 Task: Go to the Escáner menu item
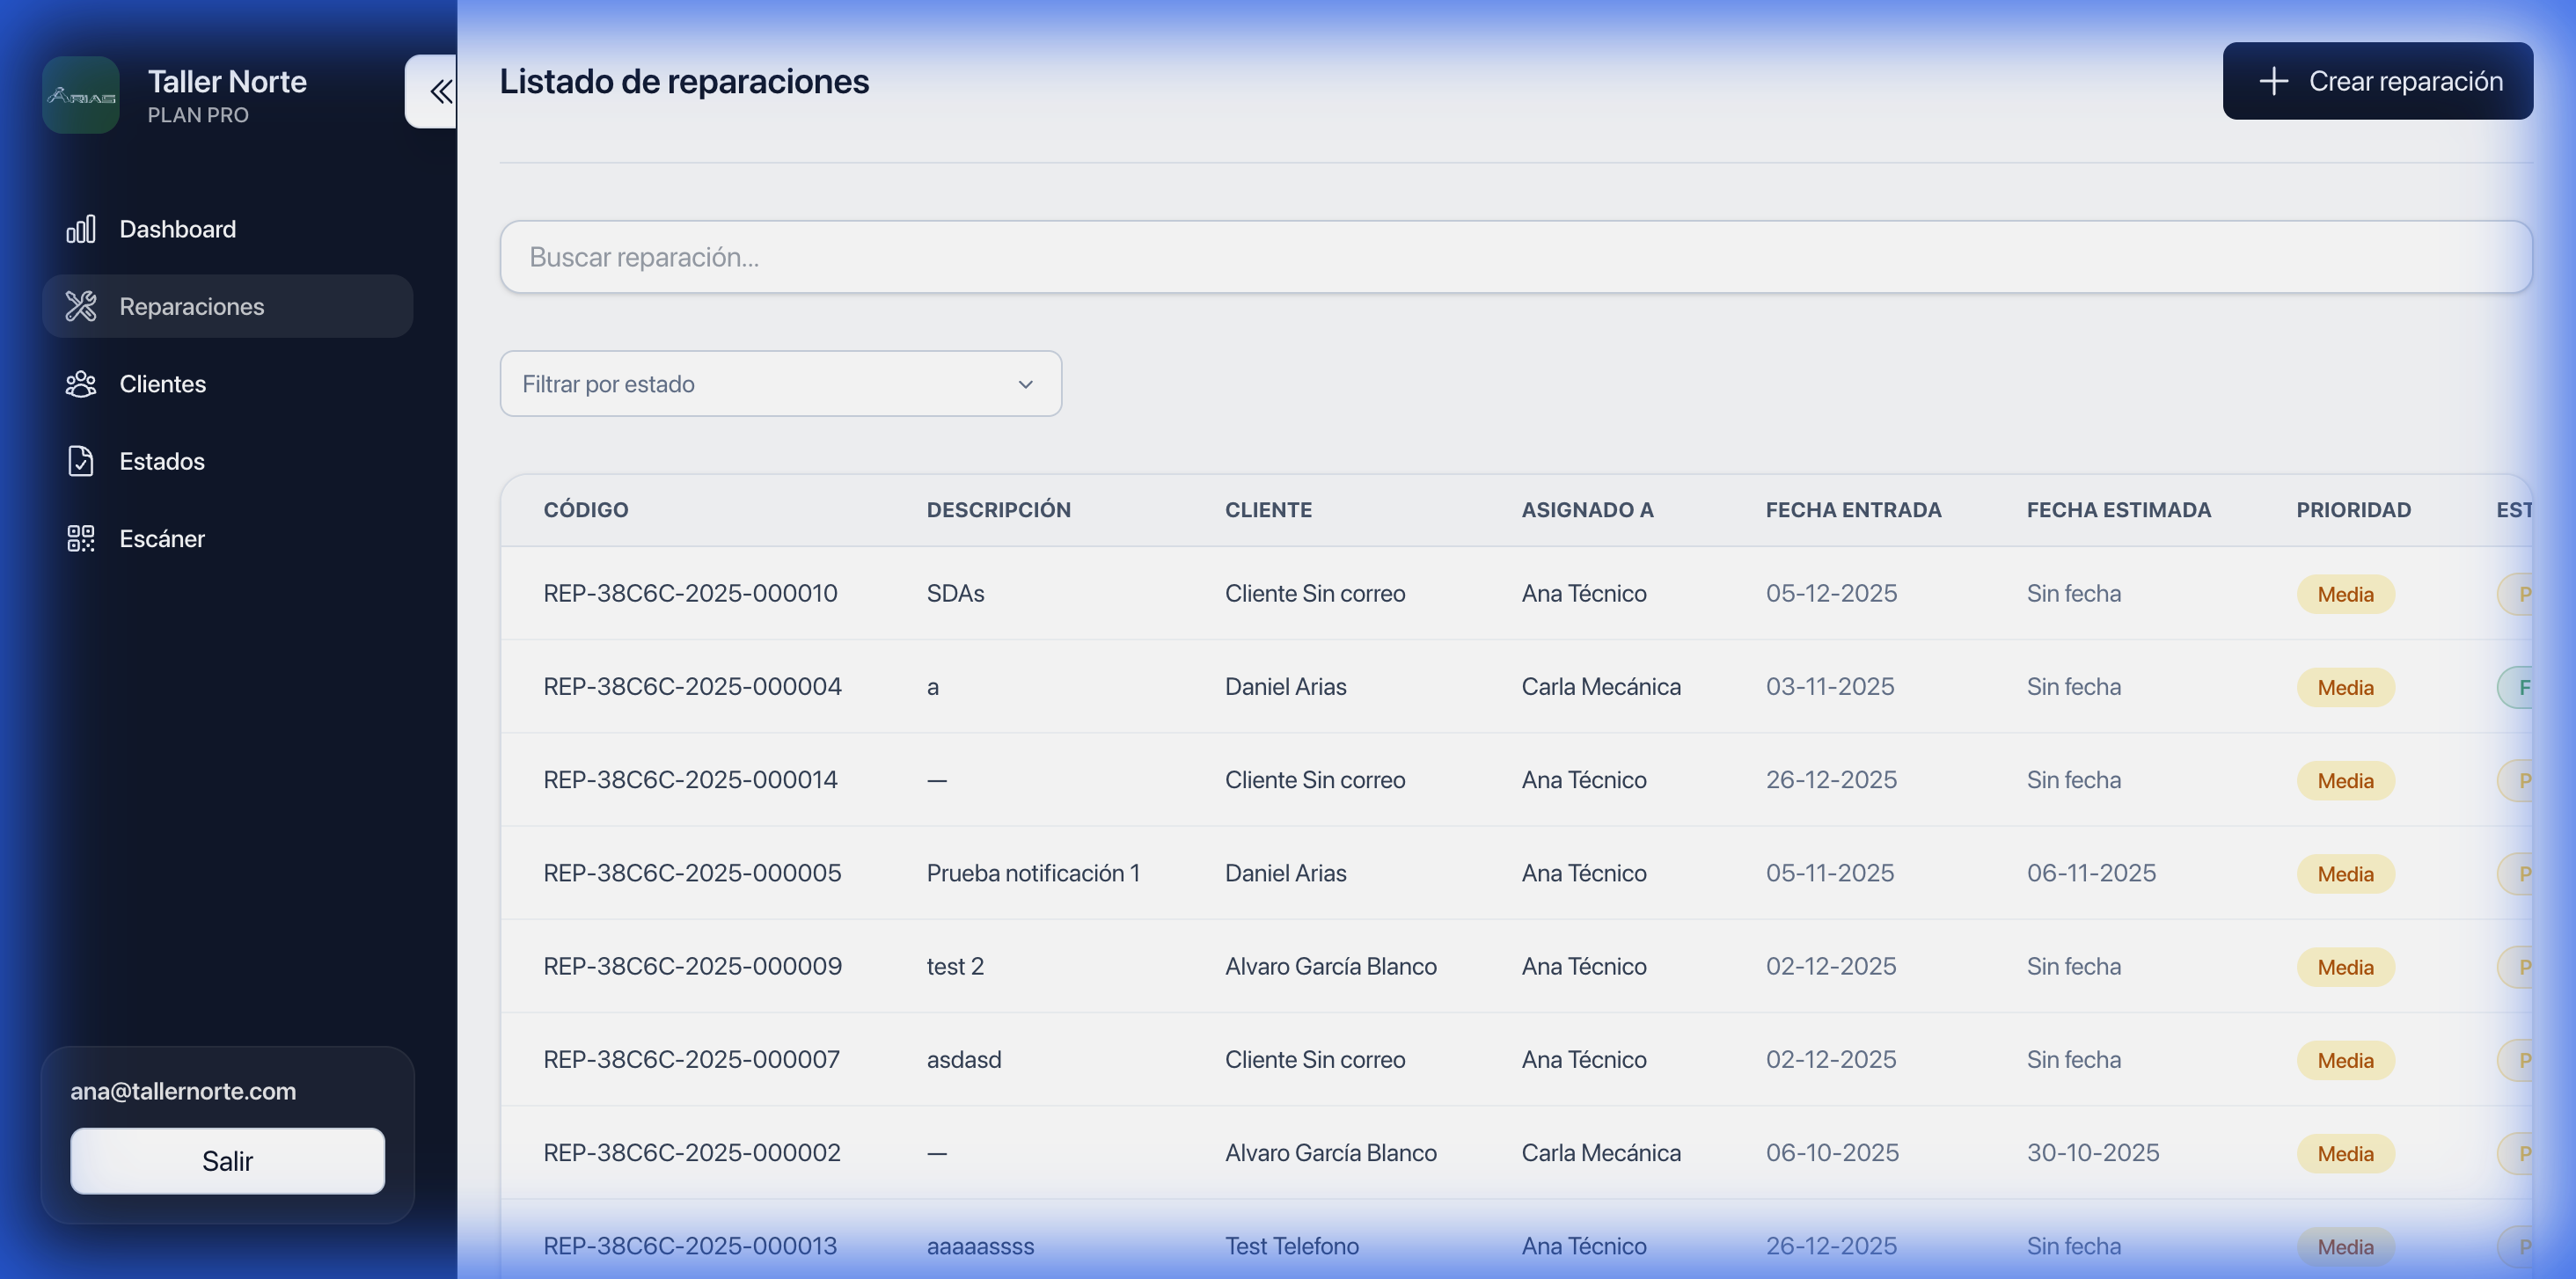162,539
